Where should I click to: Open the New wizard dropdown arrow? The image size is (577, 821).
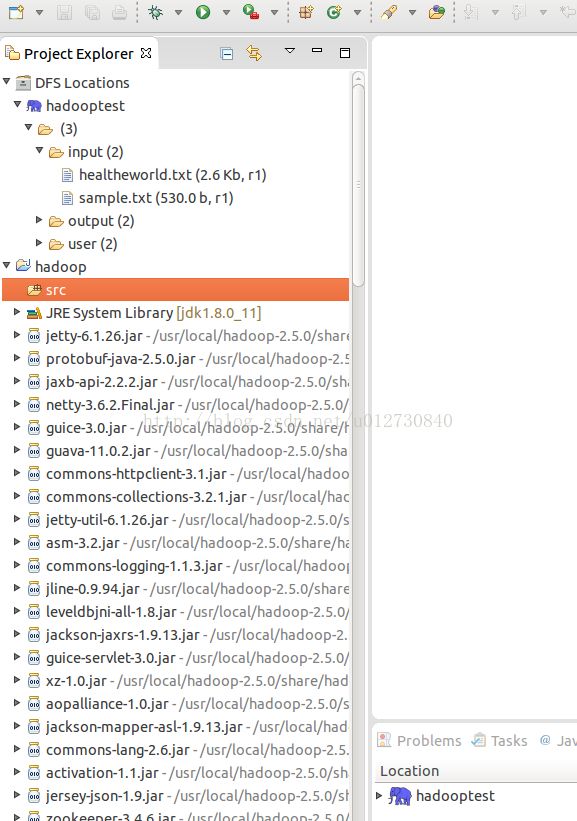point(39,12)
